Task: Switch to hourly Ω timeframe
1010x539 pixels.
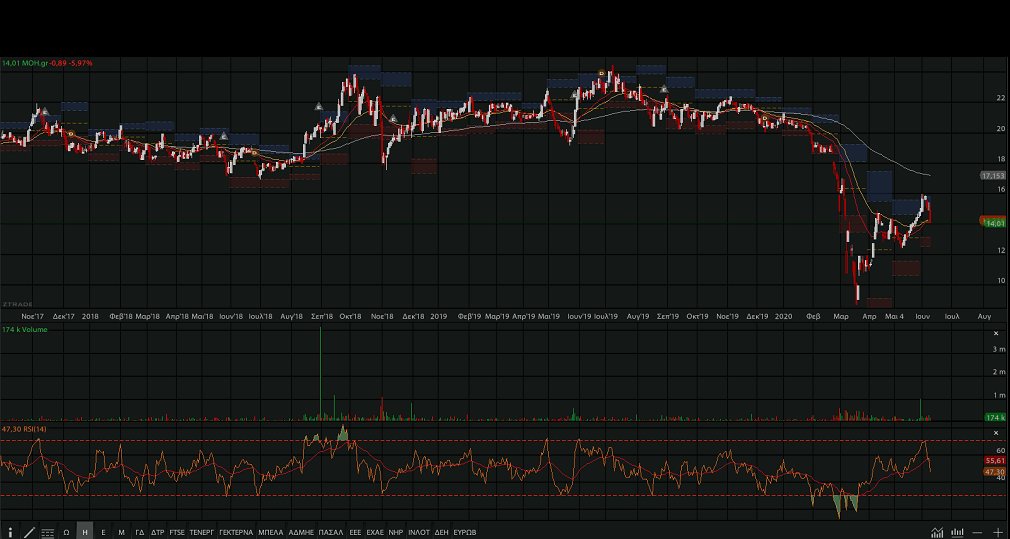Action: pyautogui.click(x=66, y=532)
